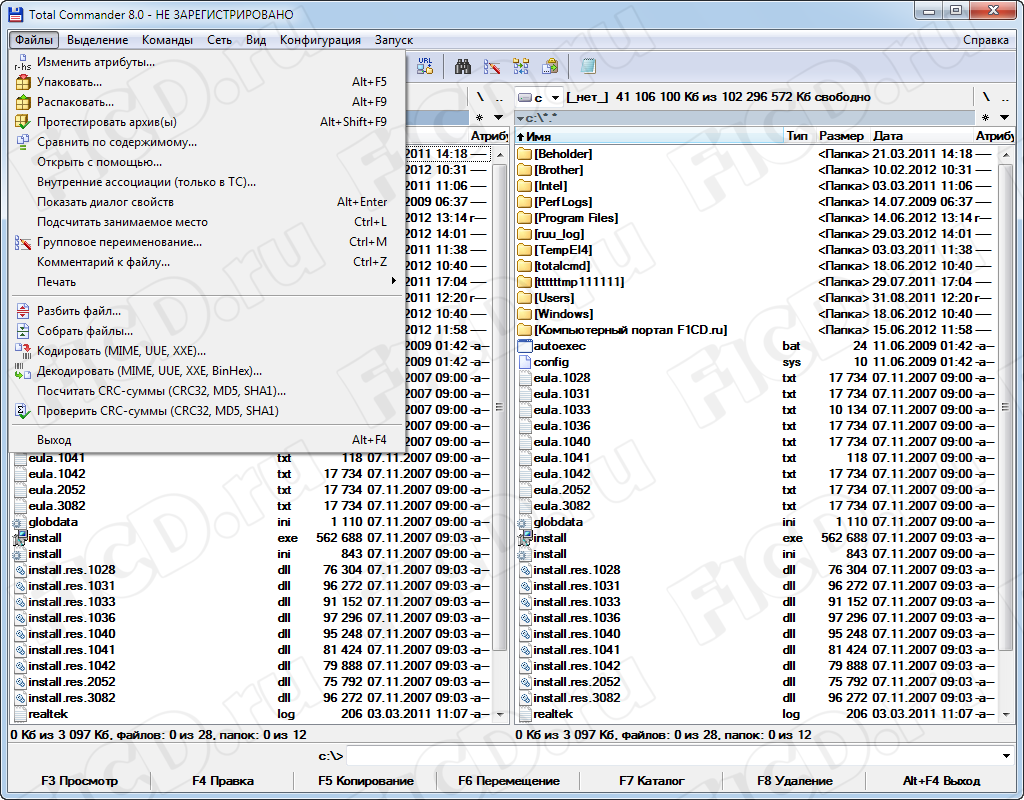Open the command line history dropdown
Viewport: 1024px width, 800px height.
coord(1006,756)
